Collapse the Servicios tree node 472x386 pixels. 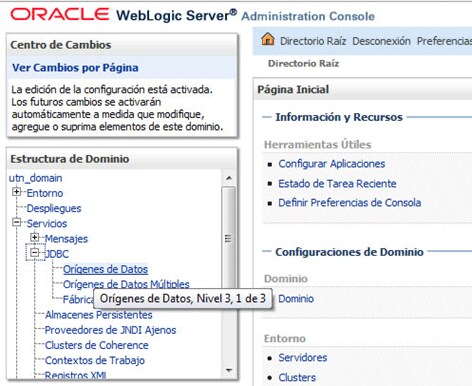(16, 222)
